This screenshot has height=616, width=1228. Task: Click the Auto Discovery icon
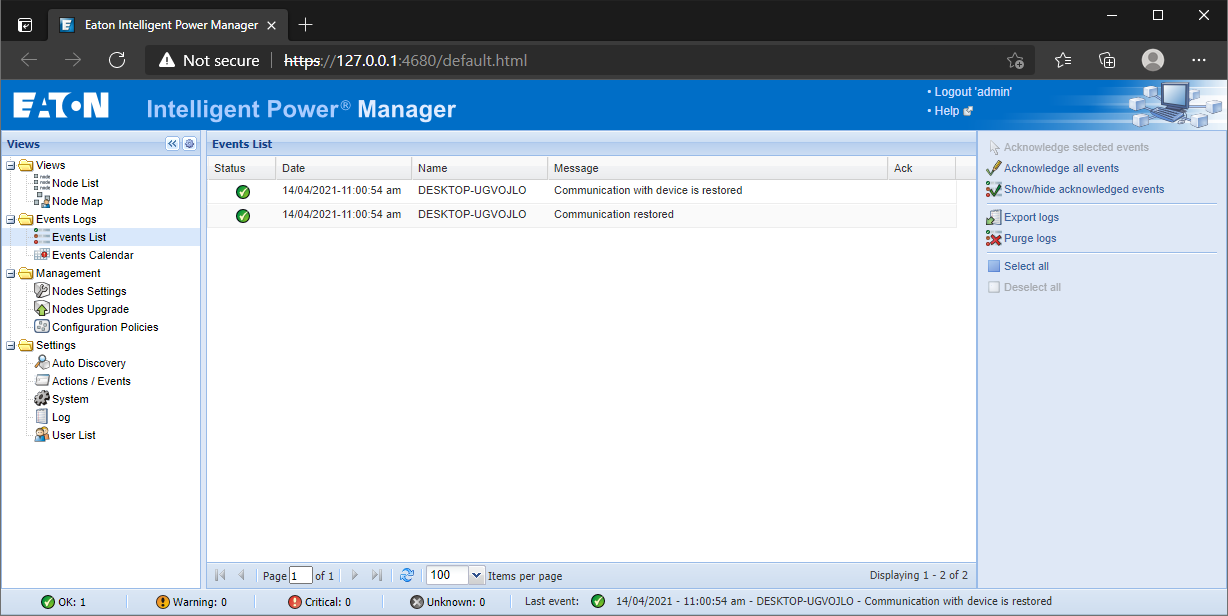[x=42, y=363]
